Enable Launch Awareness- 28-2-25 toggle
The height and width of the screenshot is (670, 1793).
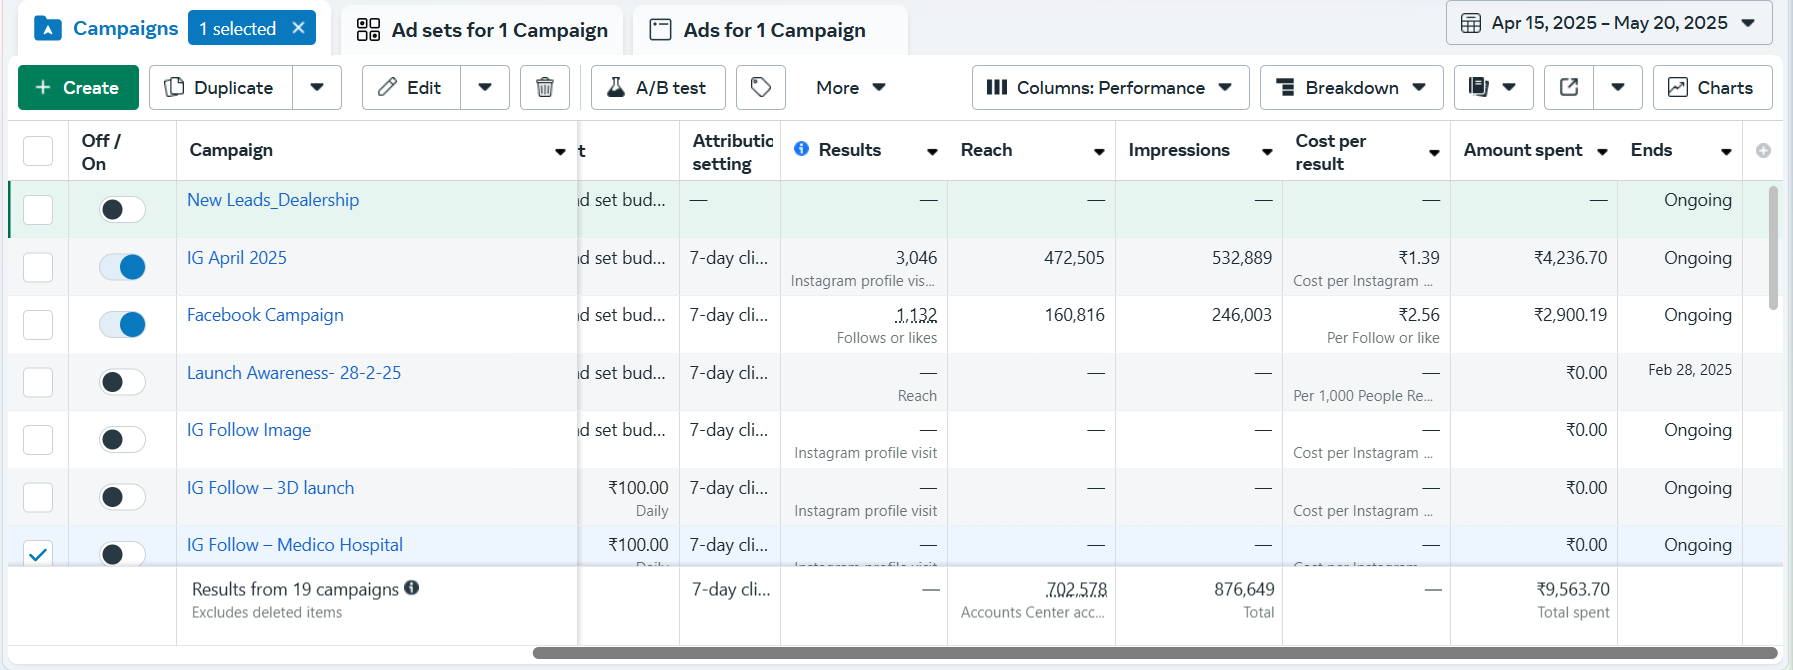(x=123, y=382)
